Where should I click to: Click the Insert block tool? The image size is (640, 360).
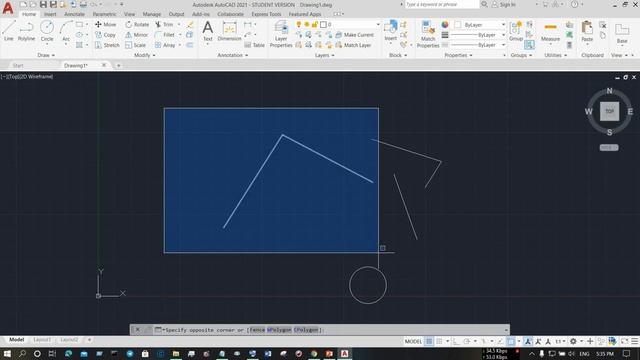click(x=391, y=31)
